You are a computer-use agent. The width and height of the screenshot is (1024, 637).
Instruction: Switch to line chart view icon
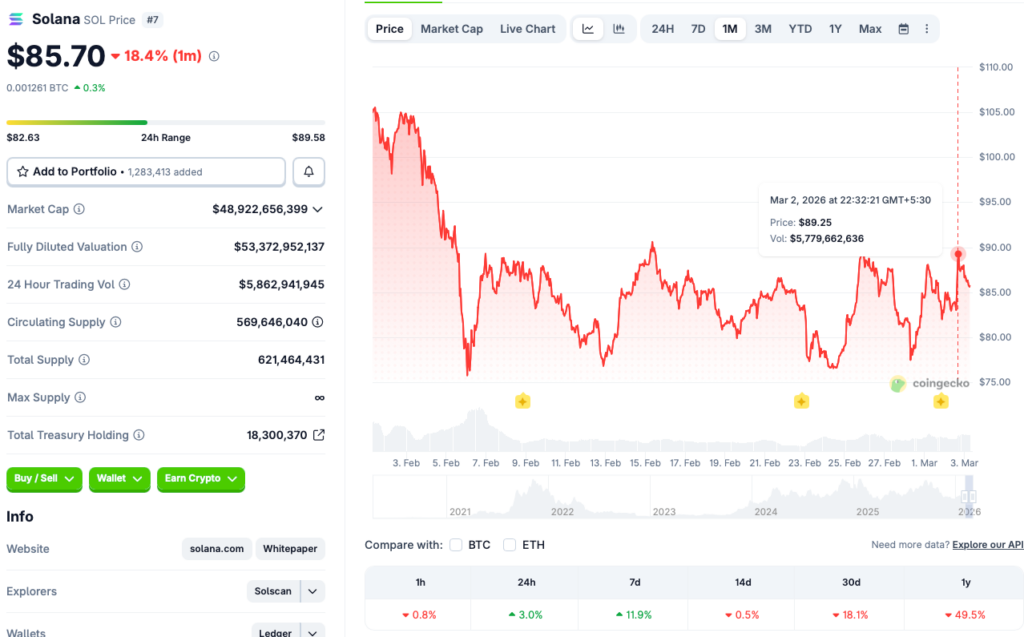(588, 29)
